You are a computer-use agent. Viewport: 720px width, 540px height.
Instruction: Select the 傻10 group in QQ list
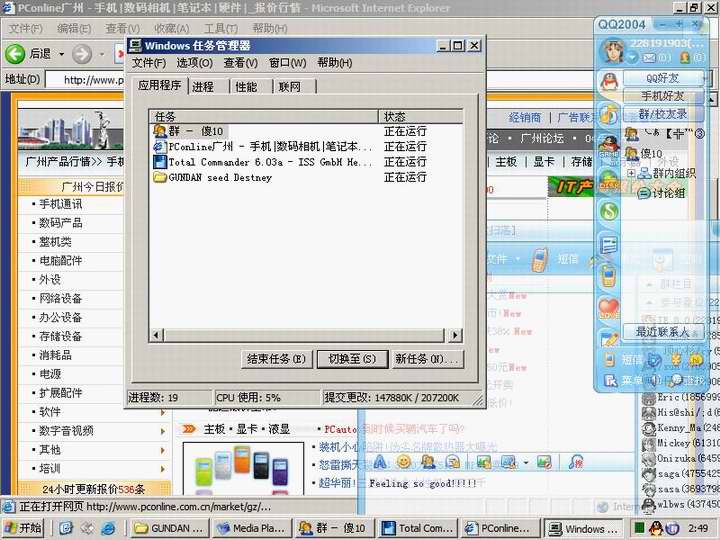644,153
